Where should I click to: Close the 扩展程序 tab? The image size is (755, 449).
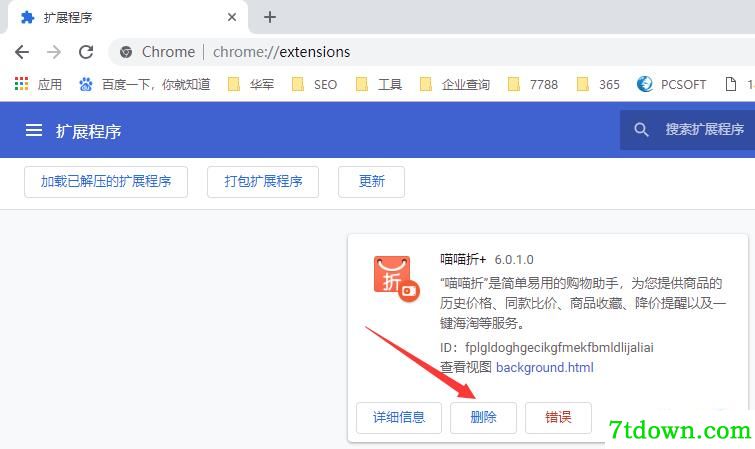(x=232, y=17)
